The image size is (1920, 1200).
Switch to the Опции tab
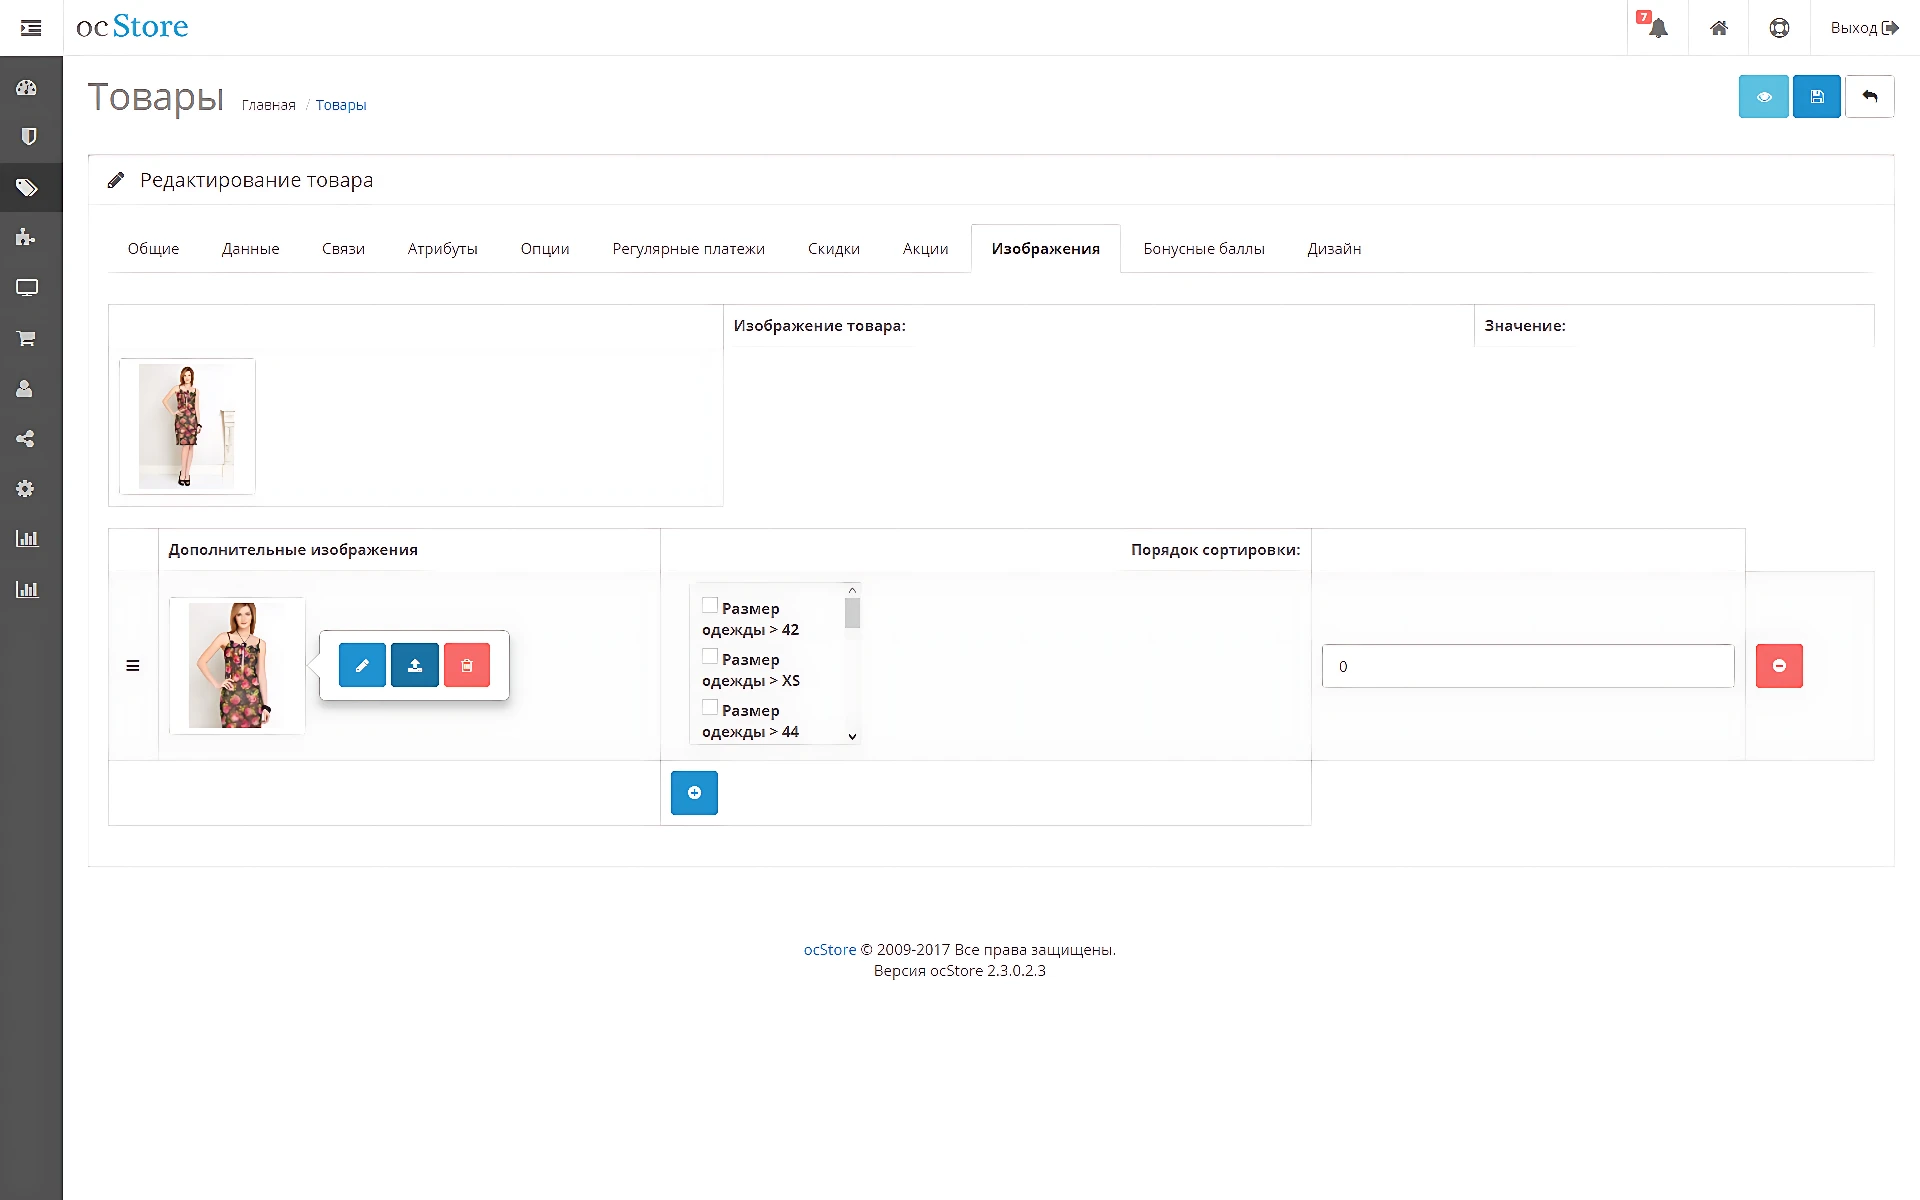[x=545, y=248]
